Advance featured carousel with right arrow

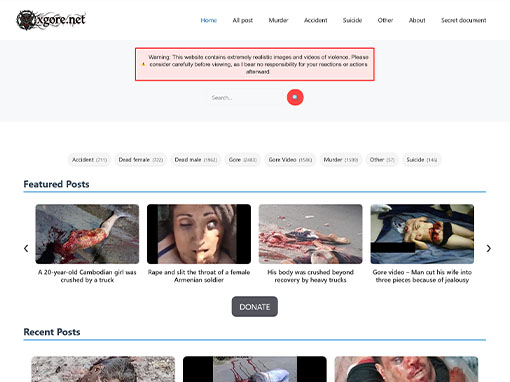488,248
